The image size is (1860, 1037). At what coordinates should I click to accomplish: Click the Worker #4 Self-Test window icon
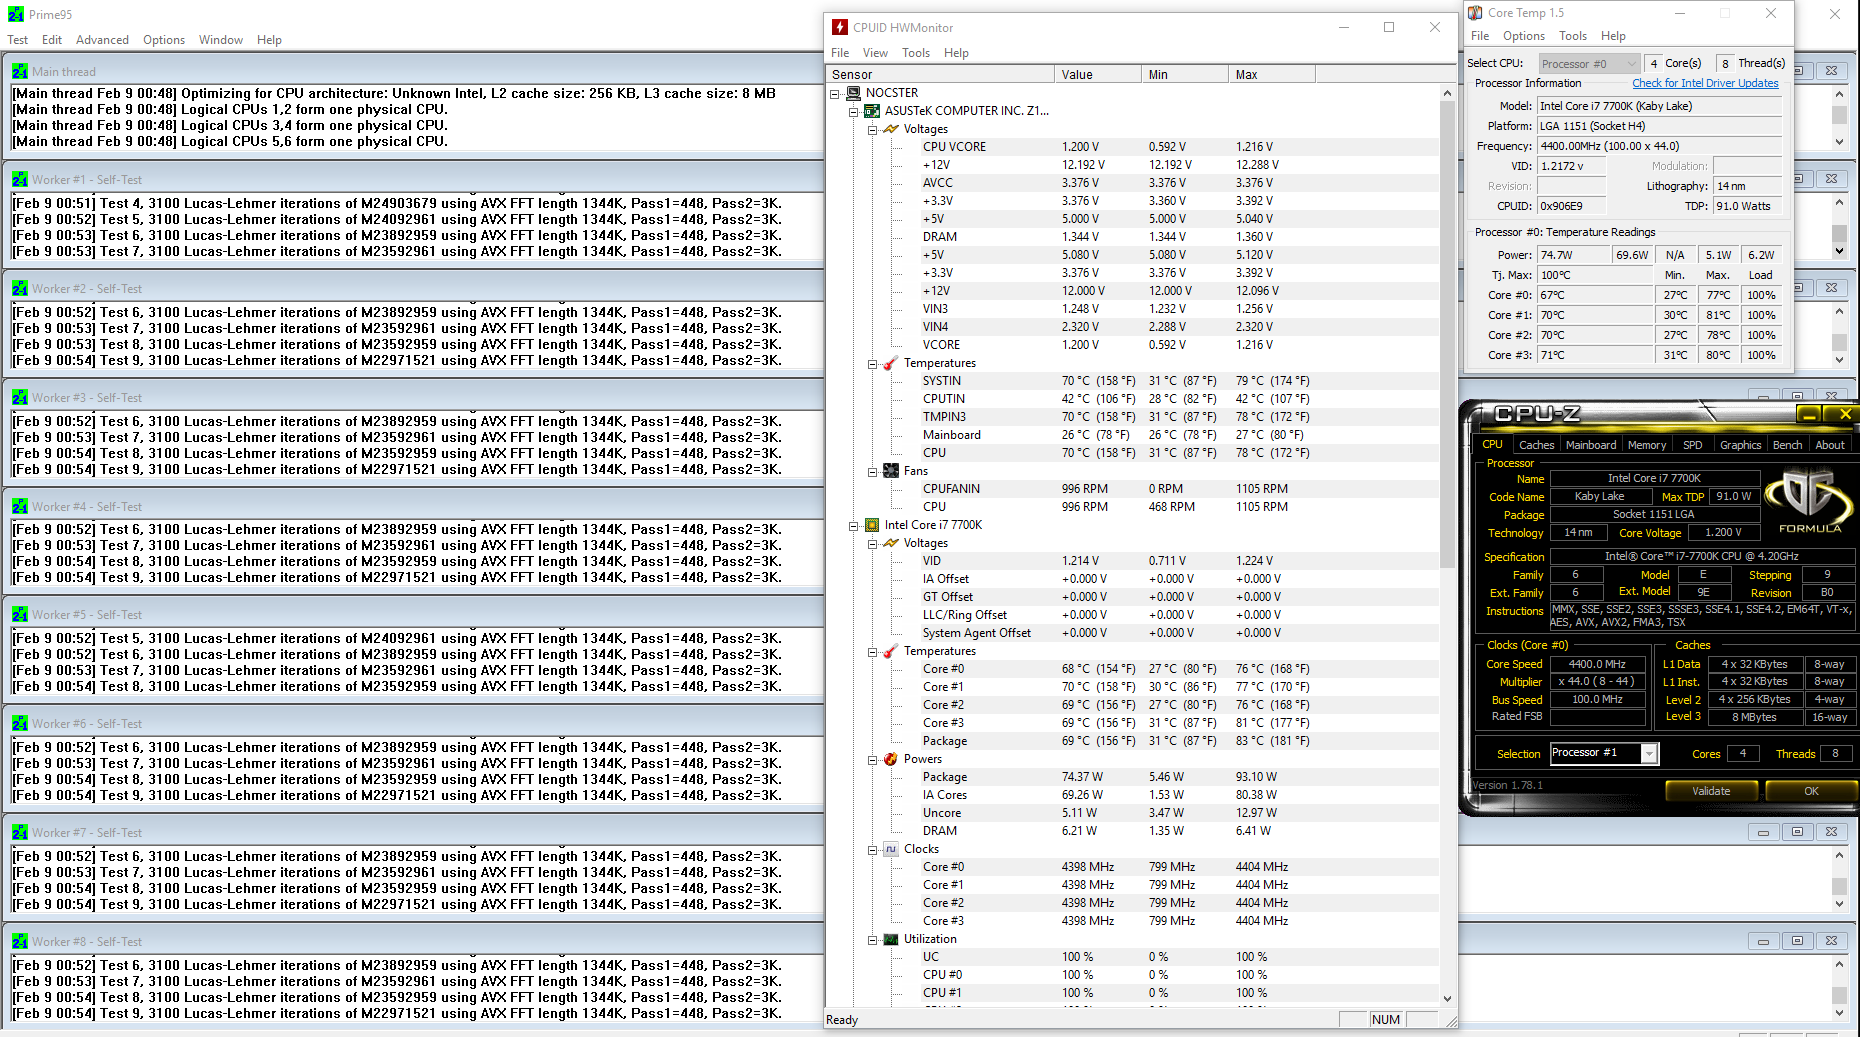pyautogui.click(x=20, y=506)
